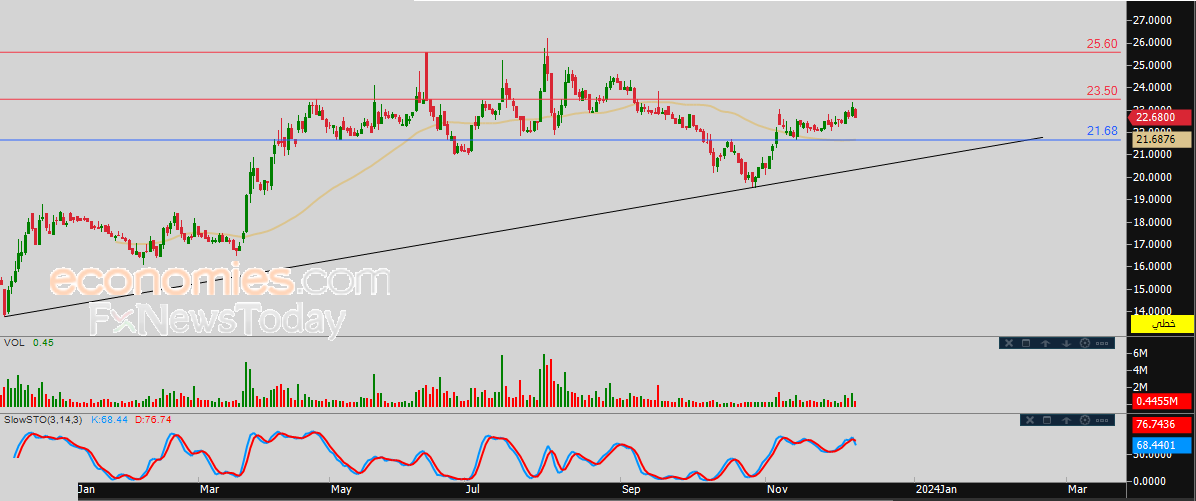Image resolution: width=1196 pixels, height=501 pixels.
Task: Click the stochastic D tag 76.7436
Action: [1162, 423]
